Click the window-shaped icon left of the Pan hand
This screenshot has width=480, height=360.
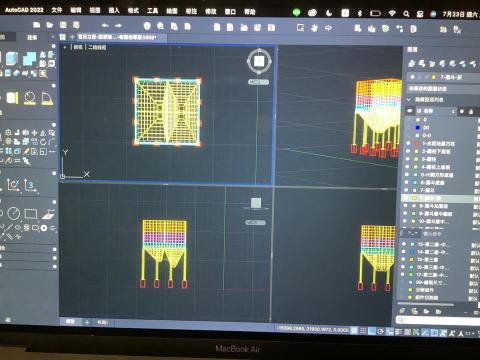(300, 28)
